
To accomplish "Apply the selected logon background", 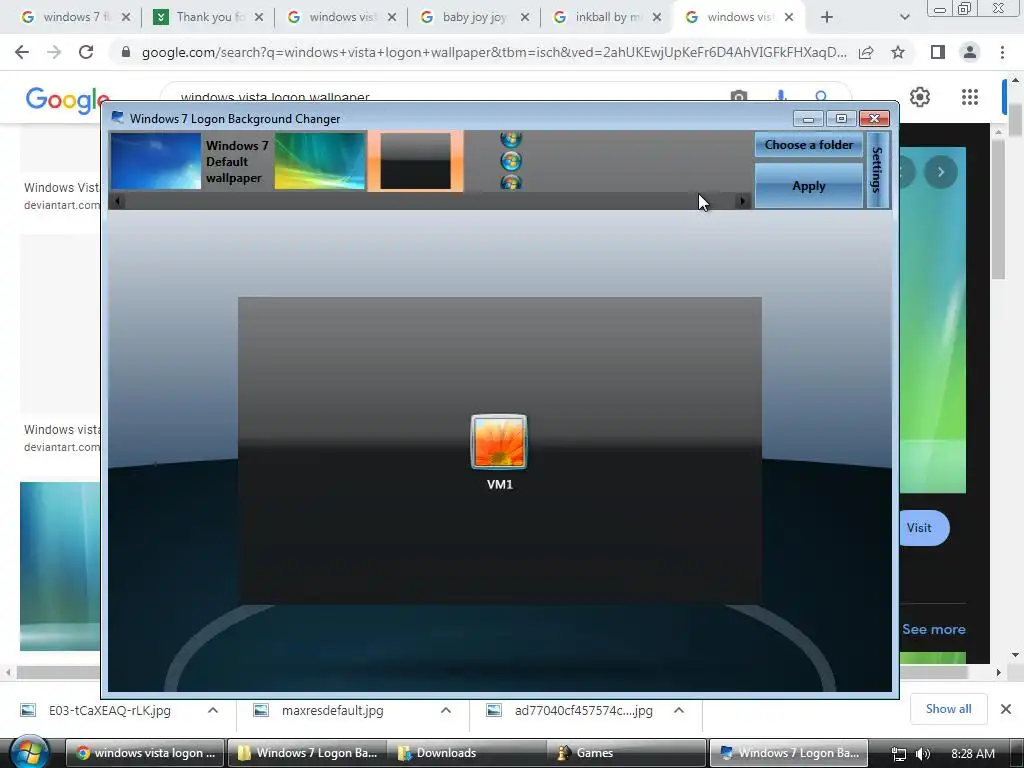I will point(808,186).
